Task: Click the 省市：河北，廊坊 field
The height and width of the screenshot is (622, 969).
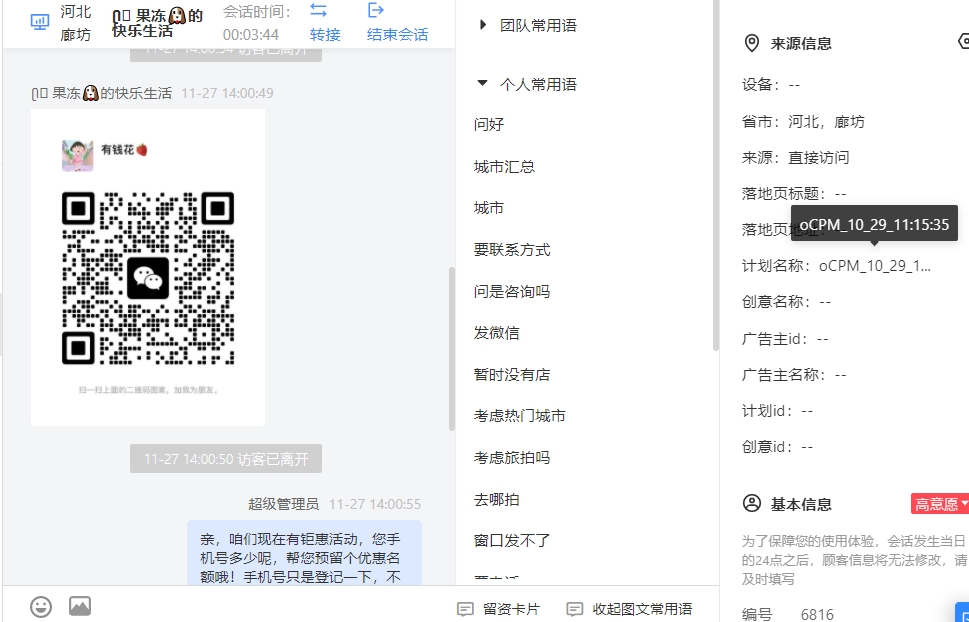Action: click(803, 122)
